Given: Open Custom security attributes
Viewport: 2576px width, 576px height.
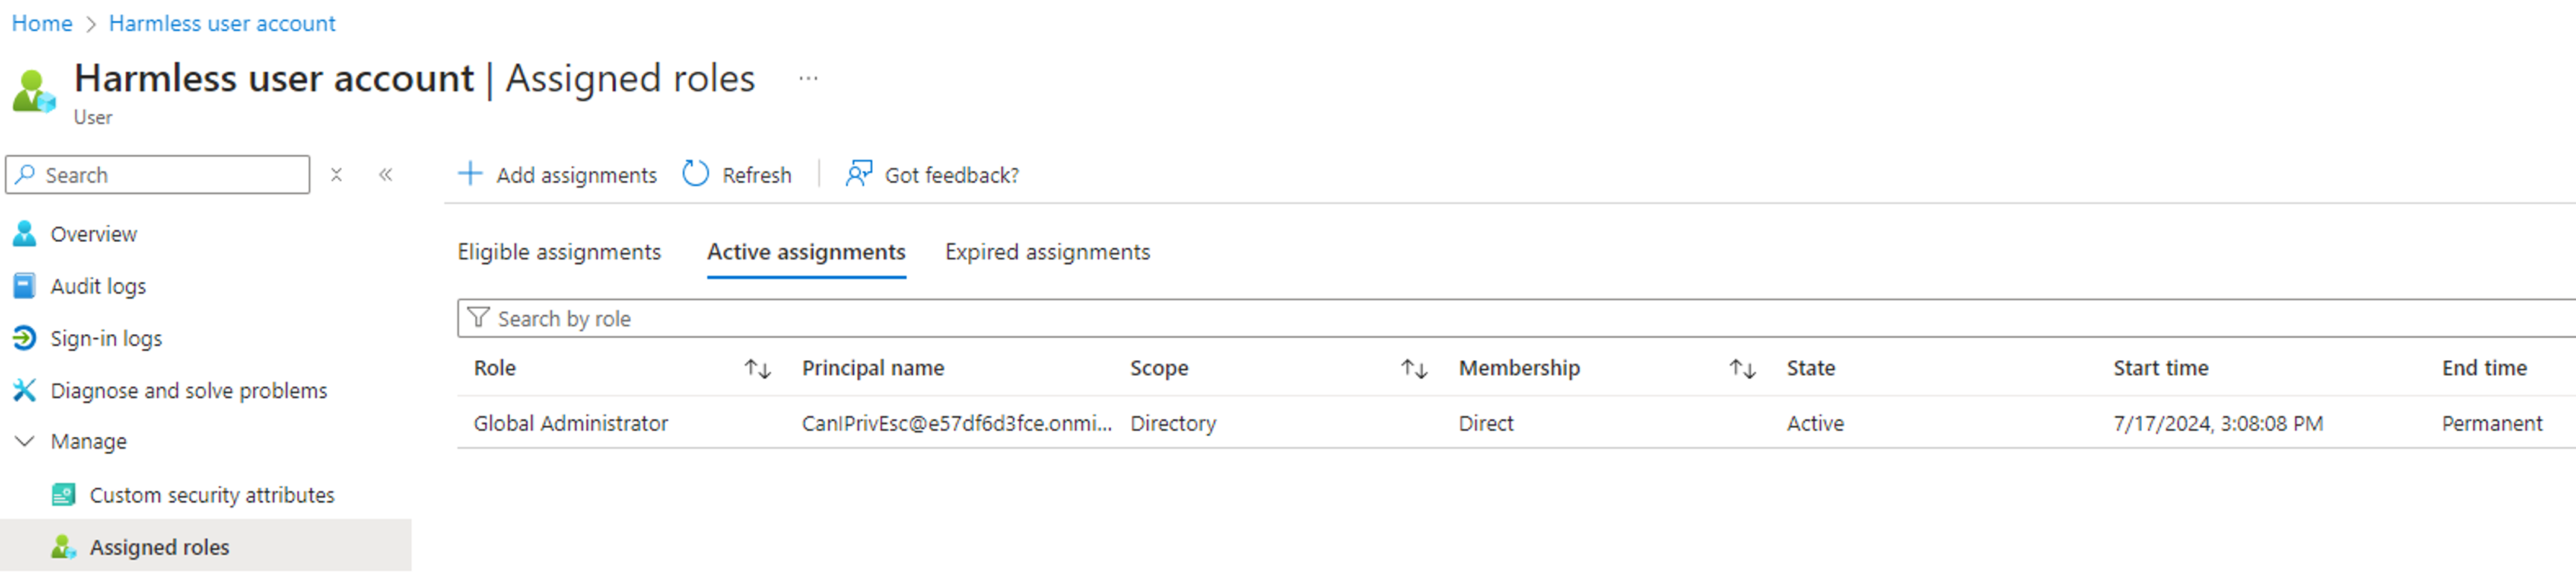Looking at the screenshot, I should click(x=212, y=495).
